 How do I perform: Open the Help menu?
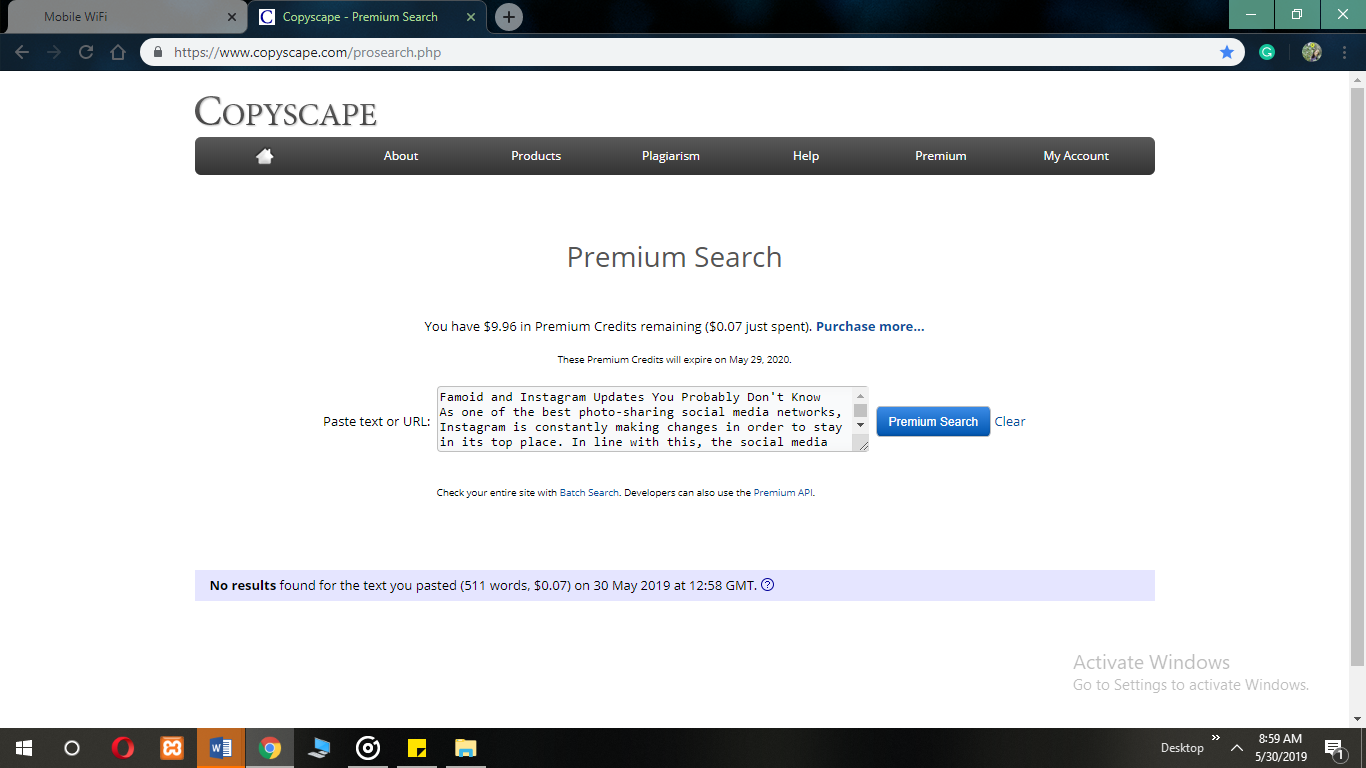point(806,156)
